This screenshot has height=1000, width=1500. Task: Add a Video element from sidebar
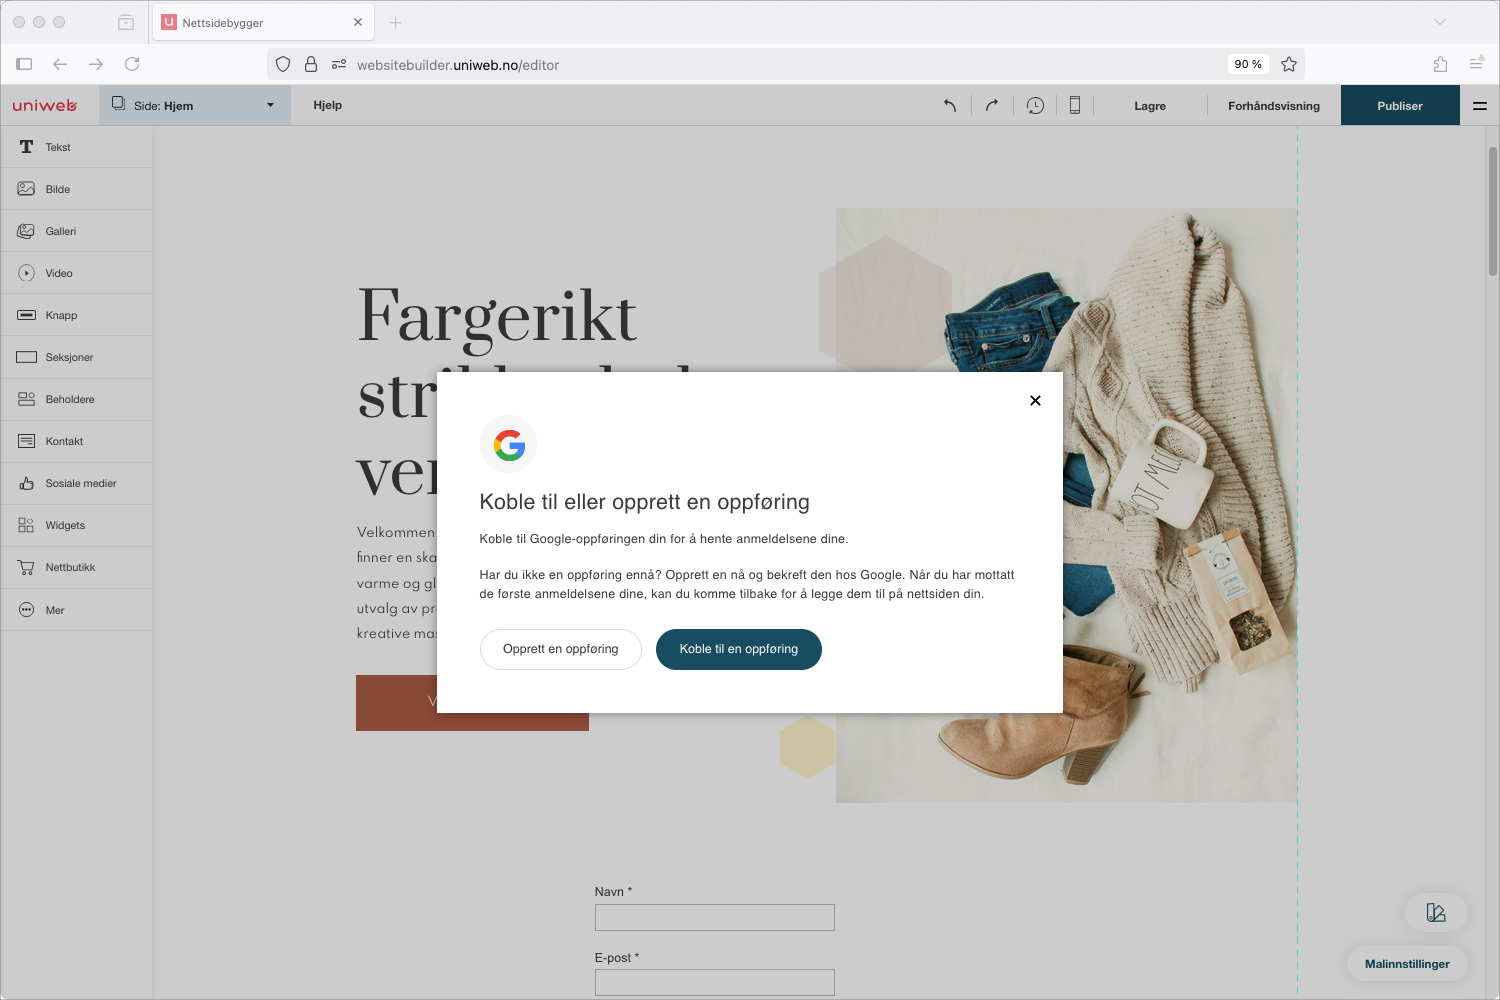[77, 273]
